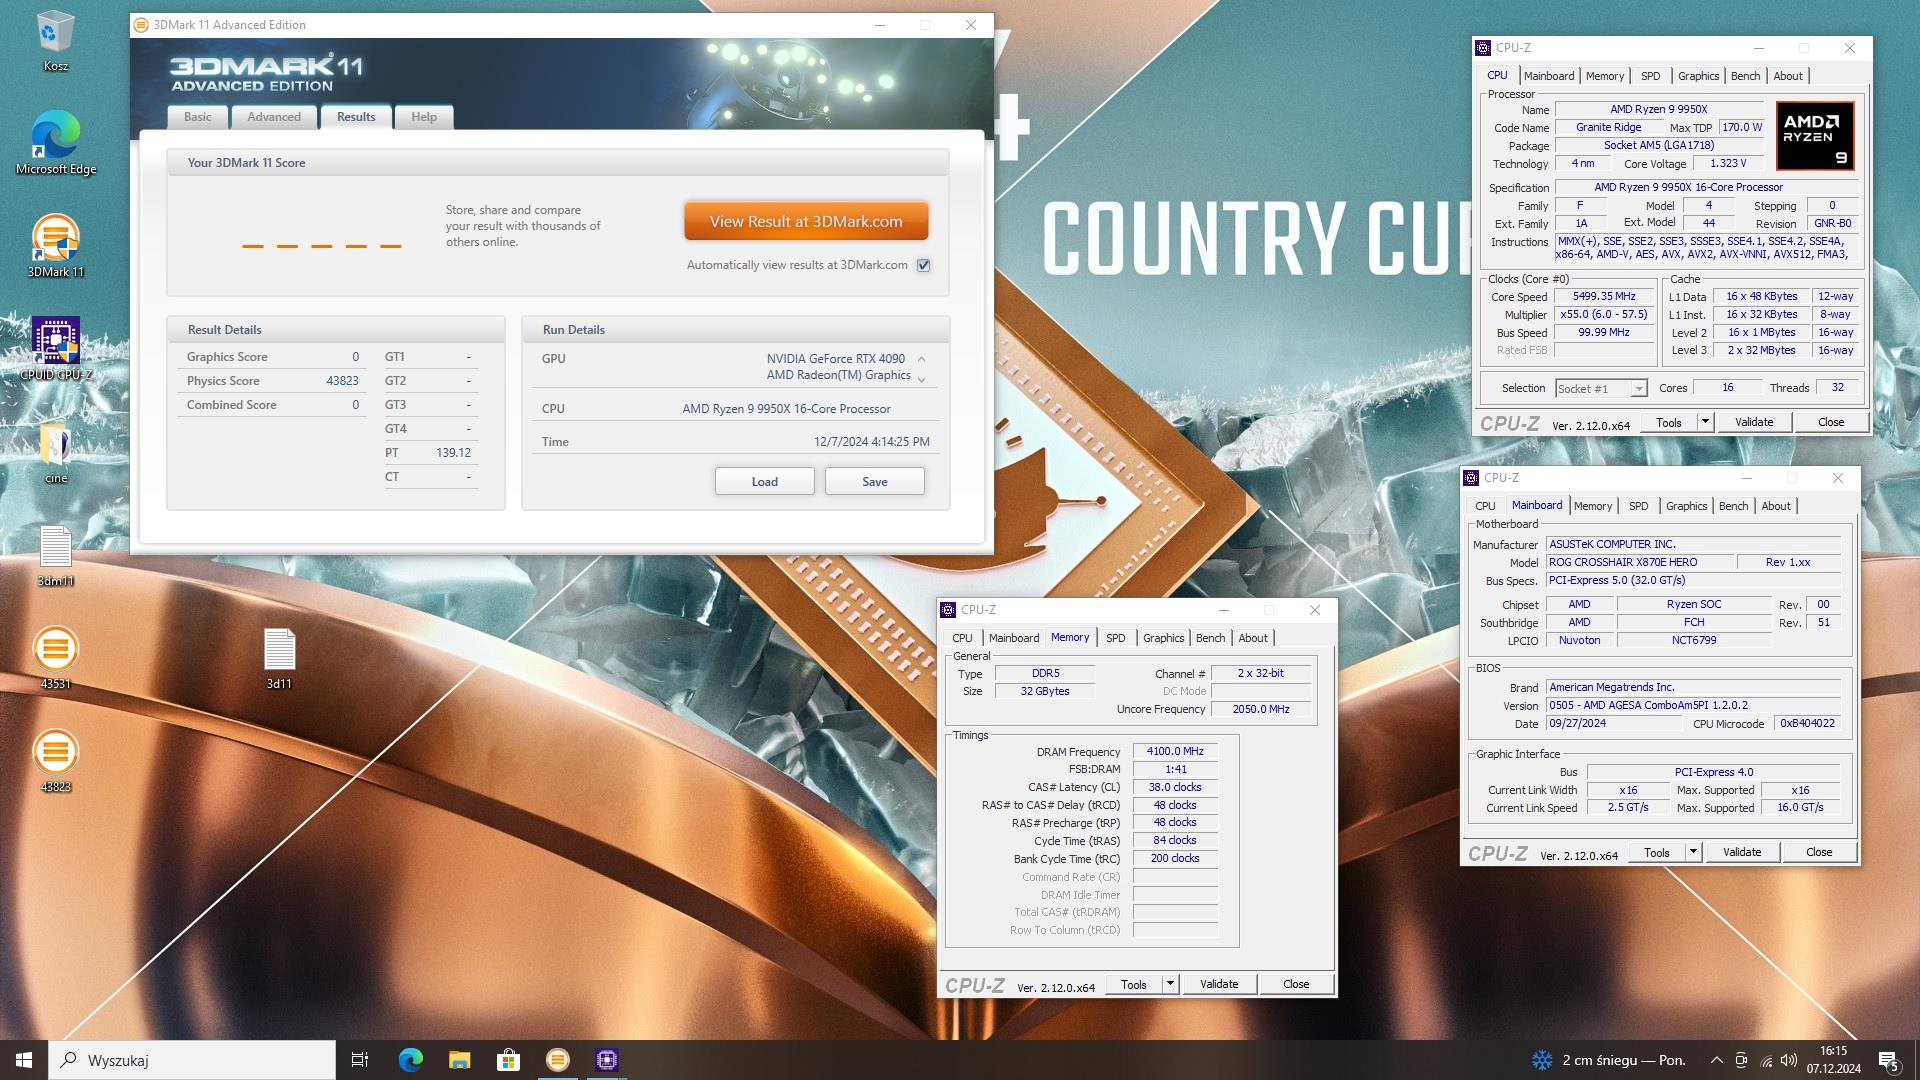Expand Tools dropdown arrow in Mainboard window
The height and width of the screenshot is (1080, 1920).
click(x=1693, y=852)
